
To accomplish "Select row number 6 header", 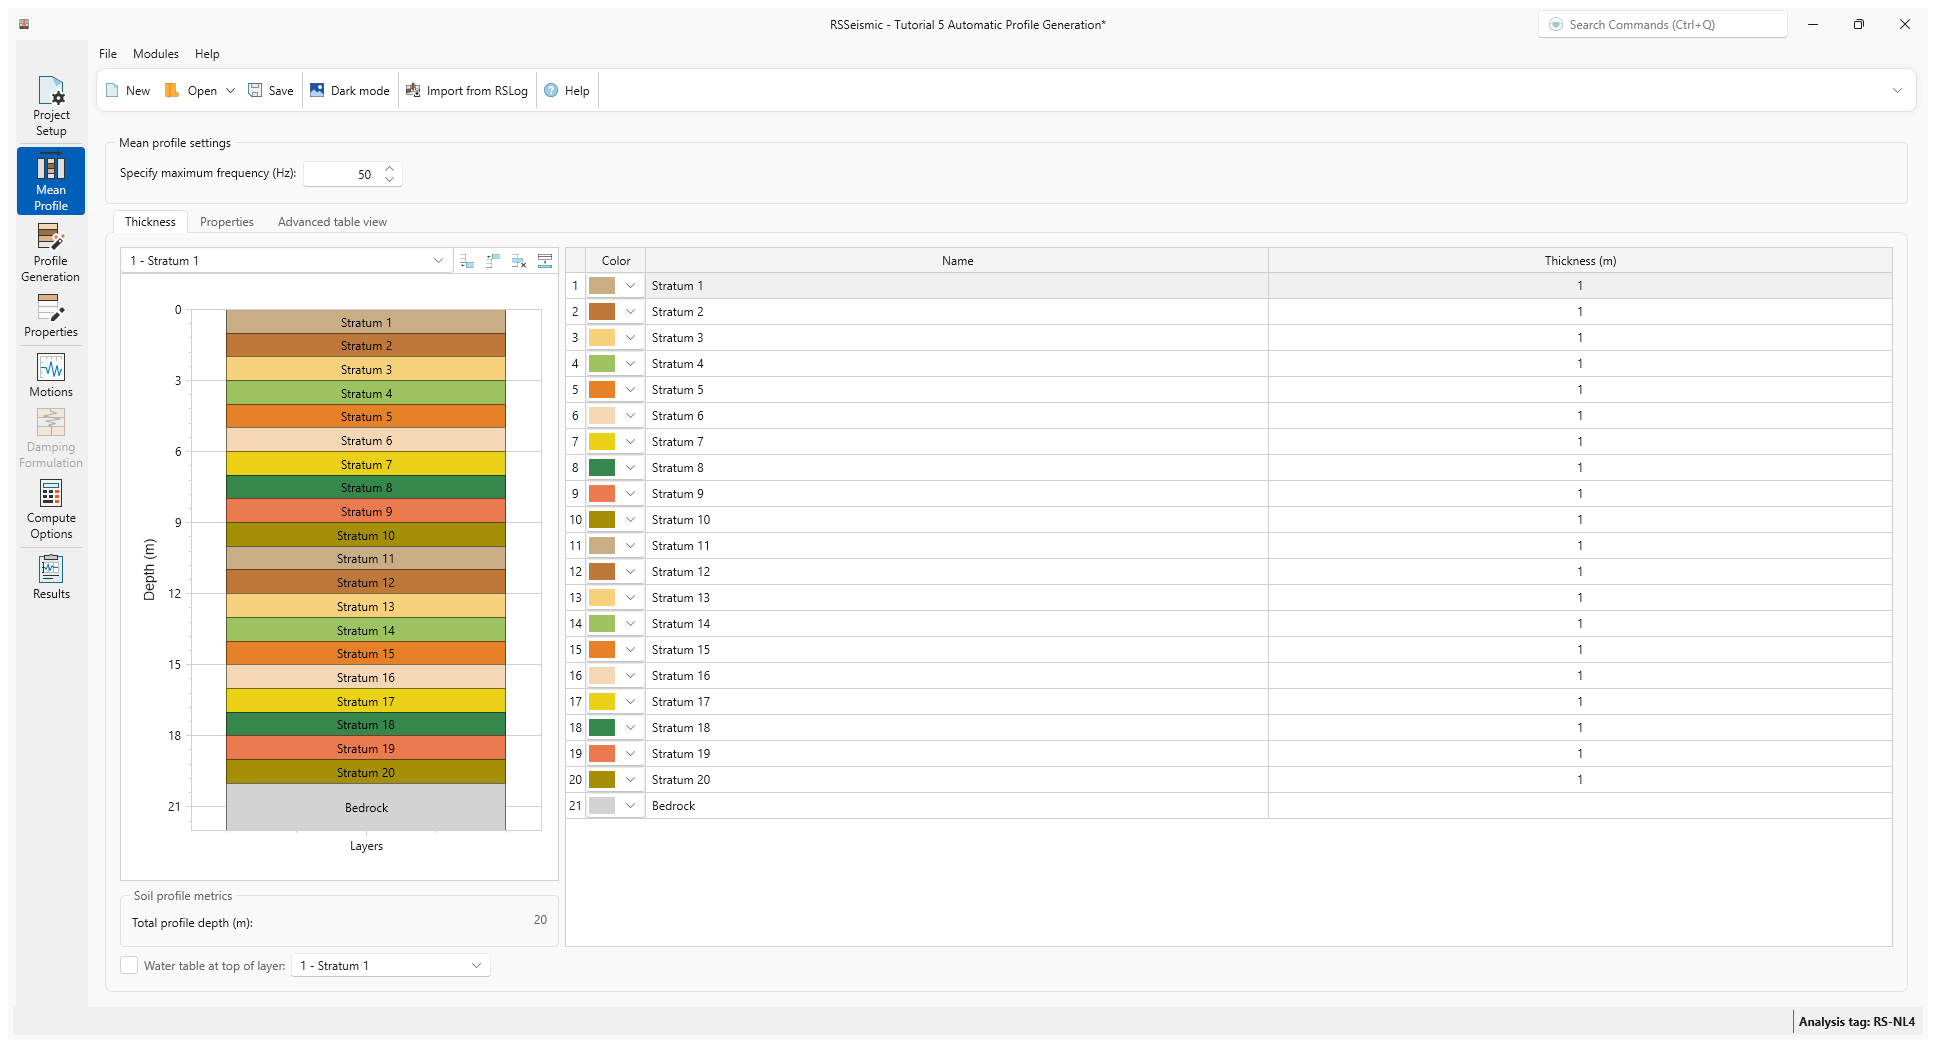I will (x=575, y=416).
